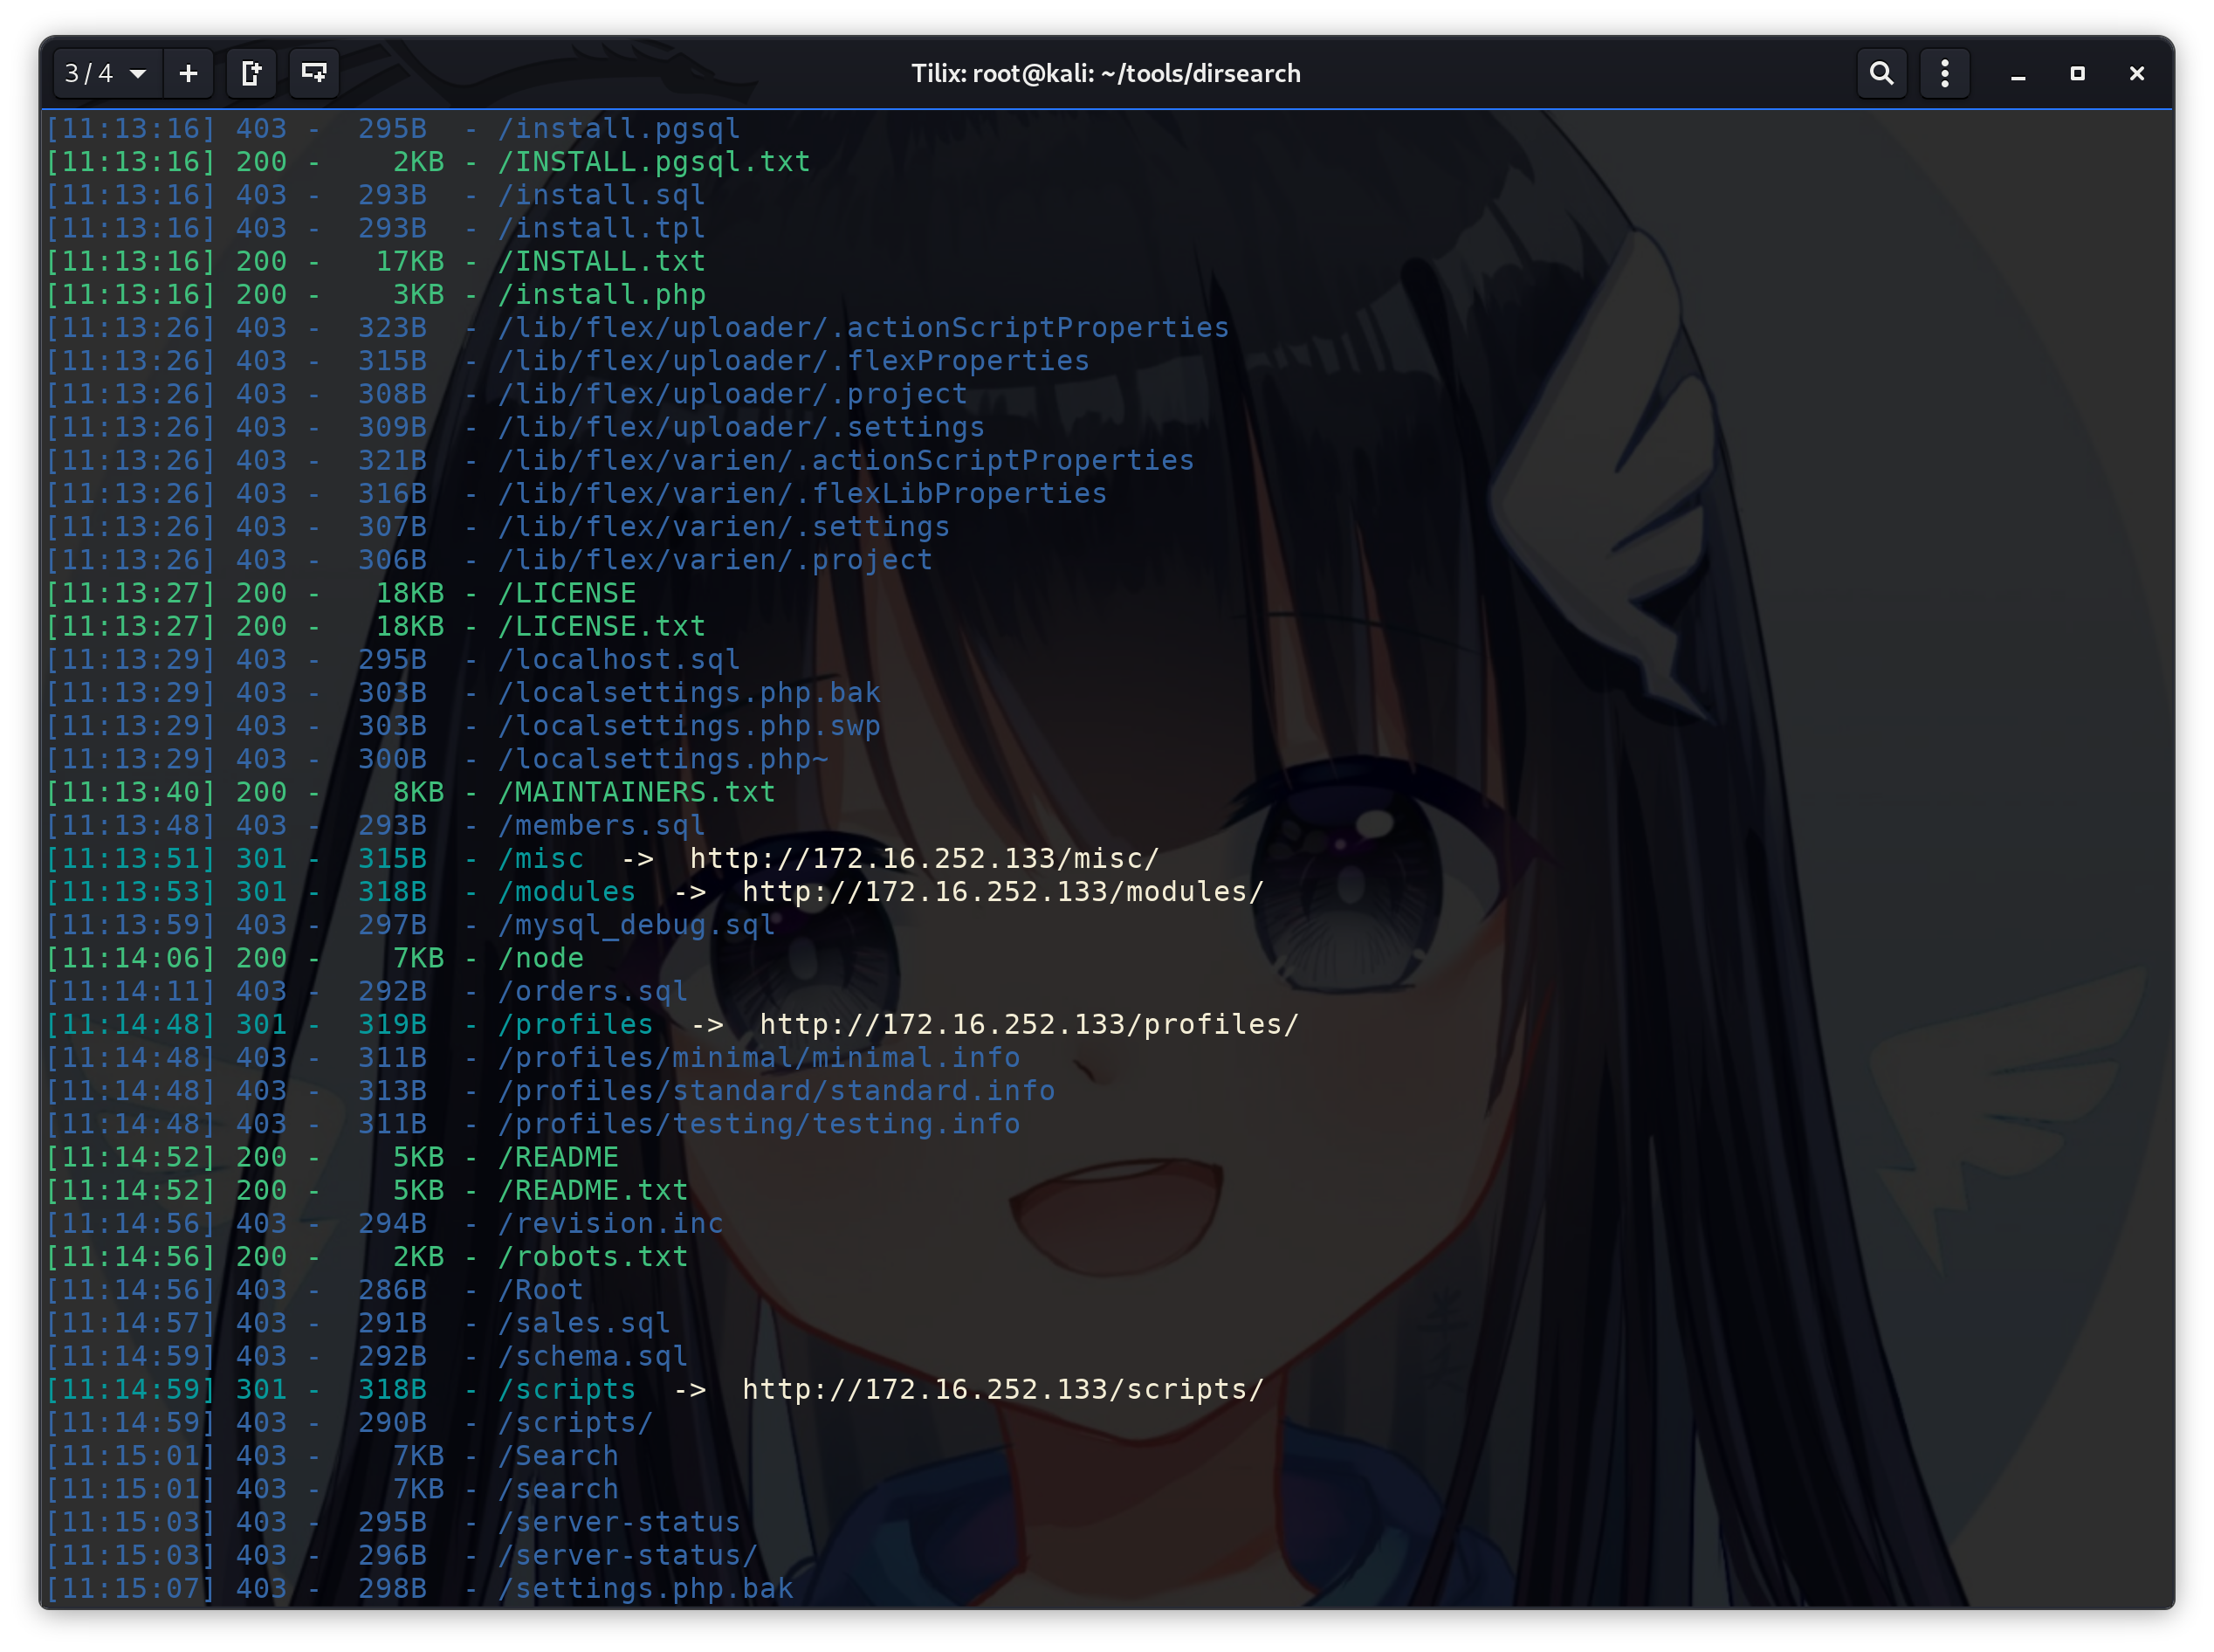Select the /sales.sql path text
The height and width of the screenshot is (1652, 2214).
point(583,1323)
